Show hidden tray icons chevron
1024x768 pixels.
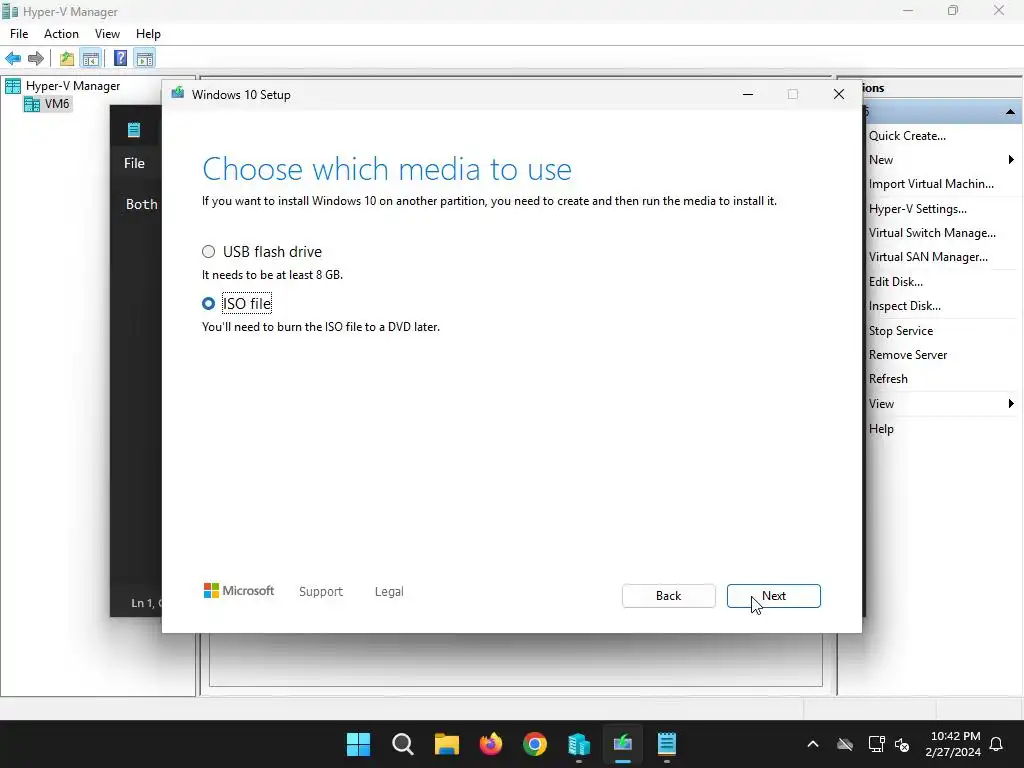[x=813, y=744]
